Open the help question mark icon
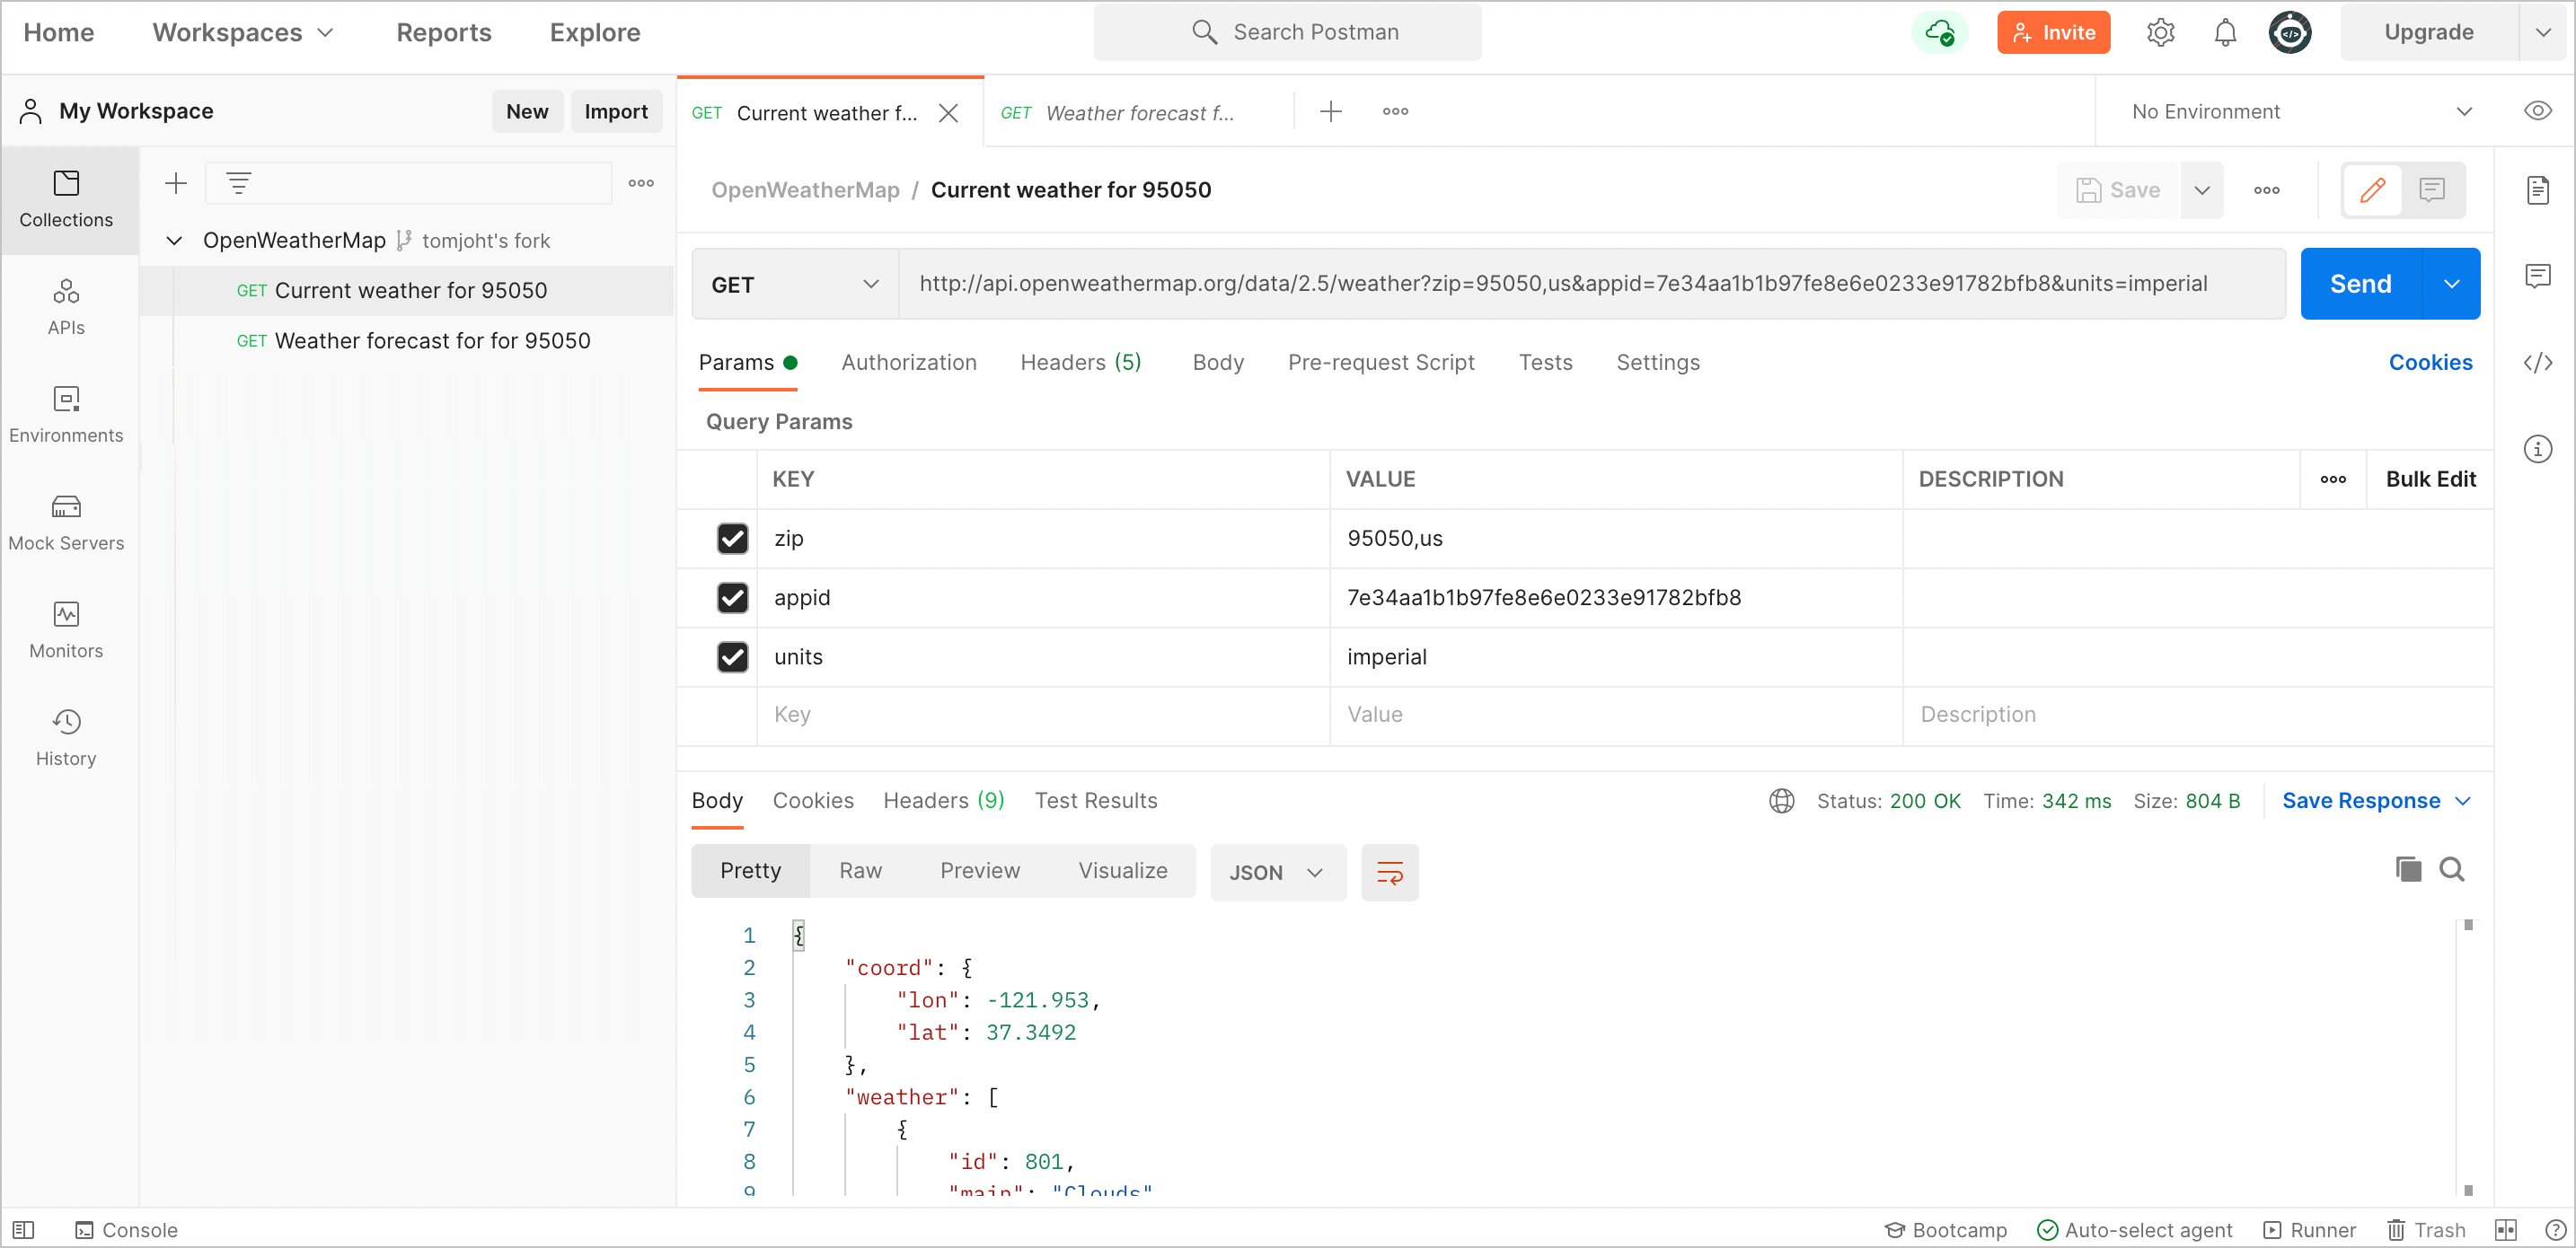2576x1248 pixels. [2555, 1230]
